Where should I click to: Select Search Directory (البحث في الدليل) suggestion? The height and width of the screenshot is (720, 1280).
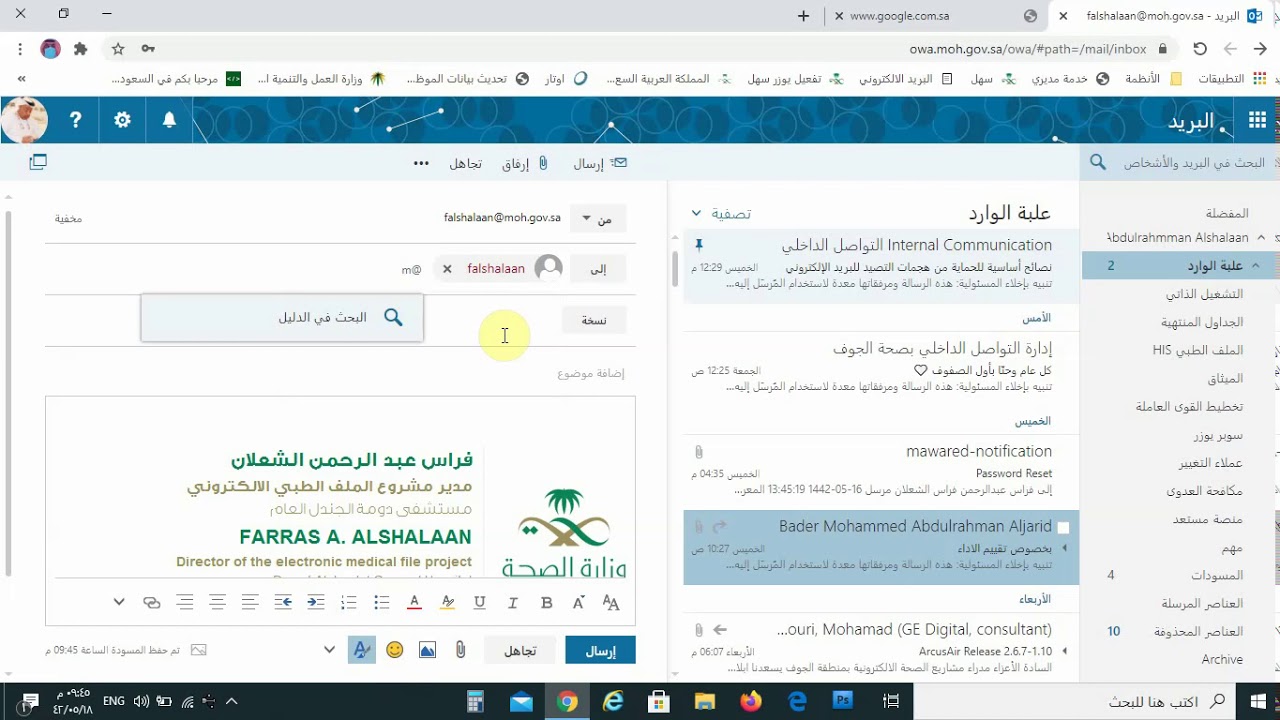pyautogui.click(x=282, y=317)
